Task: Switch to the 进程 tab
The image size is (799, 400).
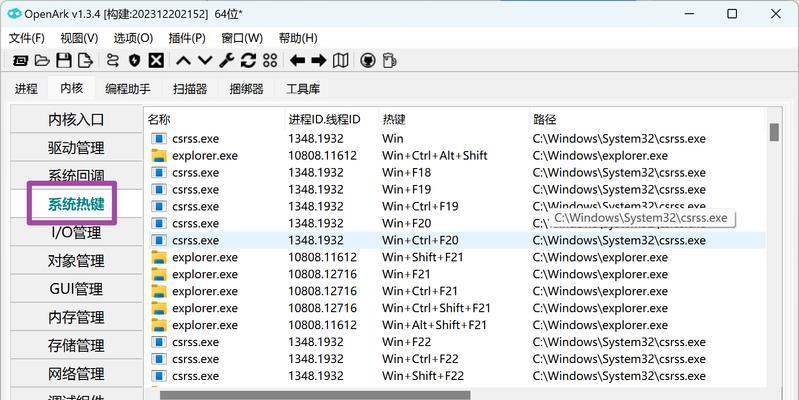Action: (26, 89)
